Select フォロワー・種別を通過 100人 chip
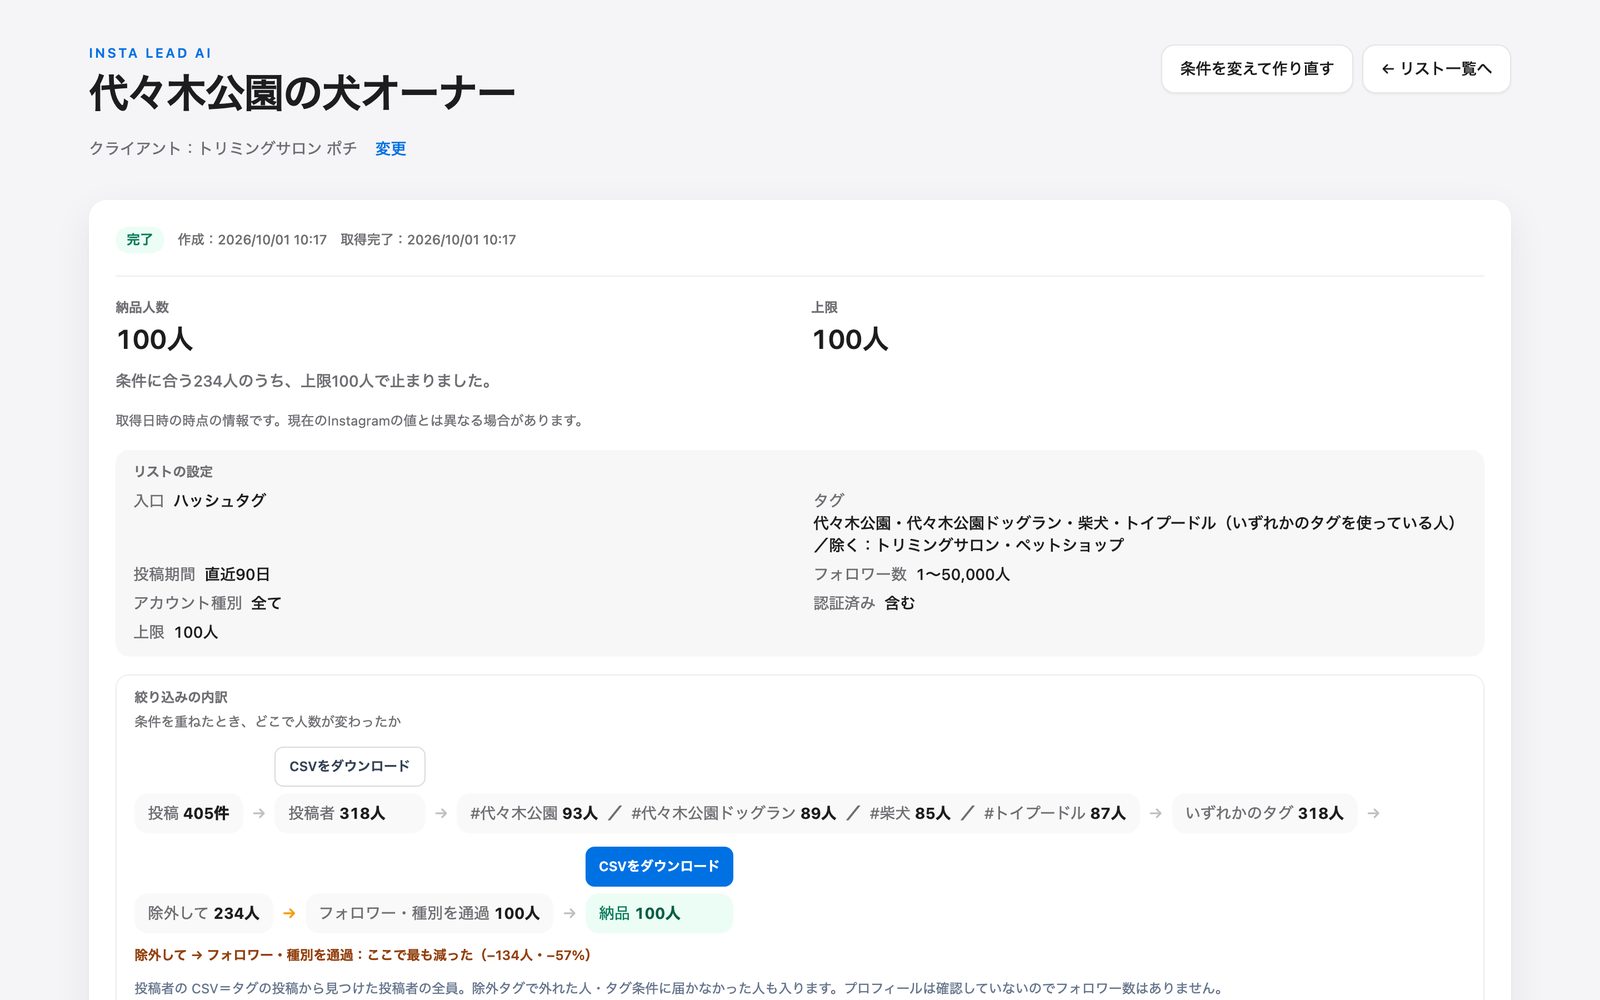This screenshot has height=1000, width=1600. [x=429, y=913]
